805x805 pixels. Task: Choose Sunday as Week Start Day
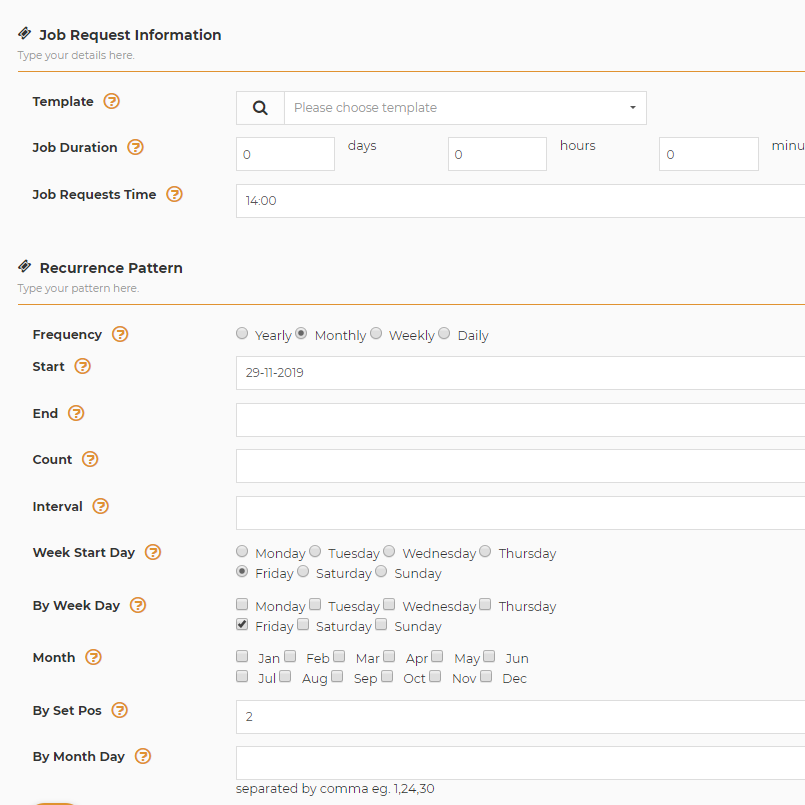click(381, 571)
